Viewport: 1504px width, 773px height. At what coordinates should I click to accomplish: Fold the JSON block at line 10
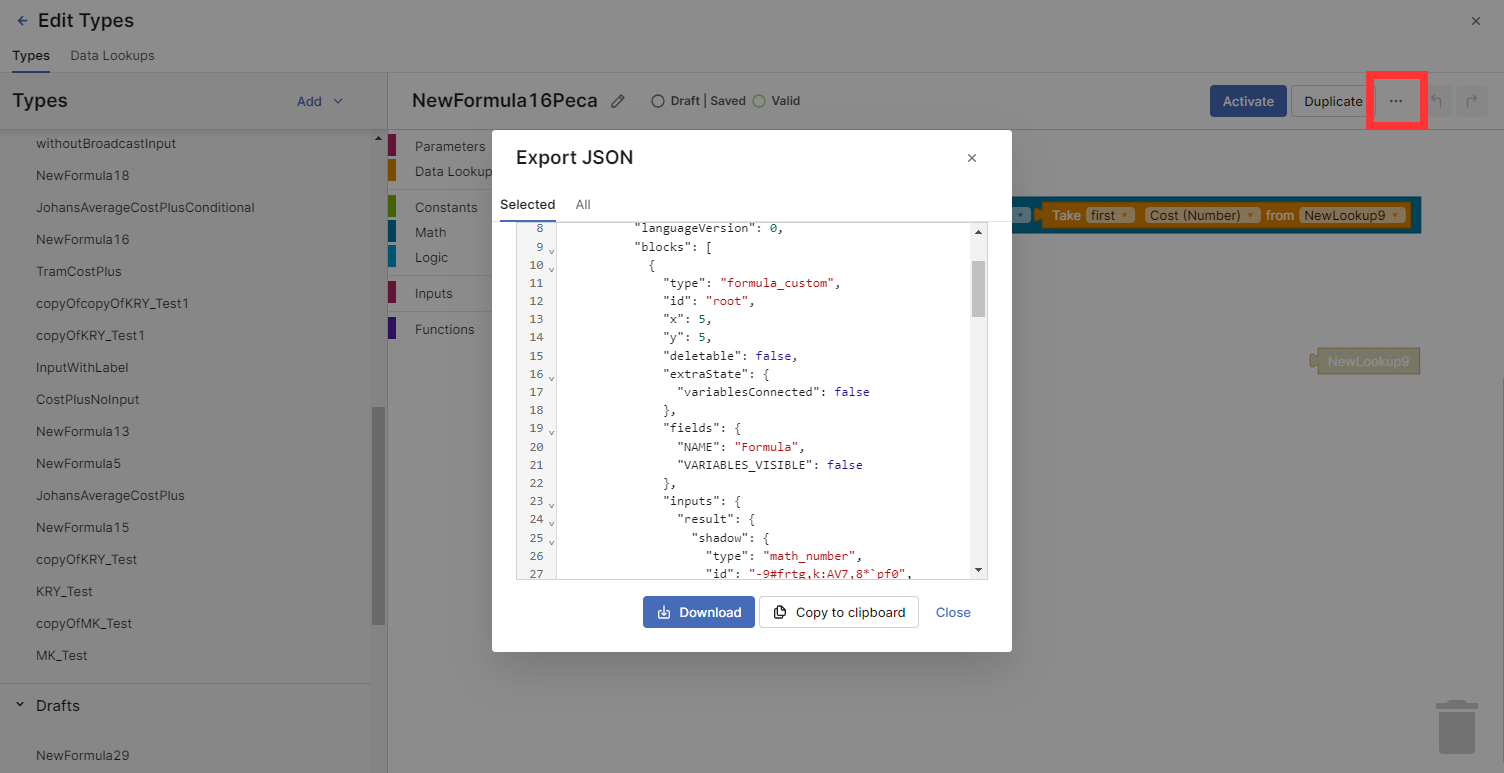552,267
